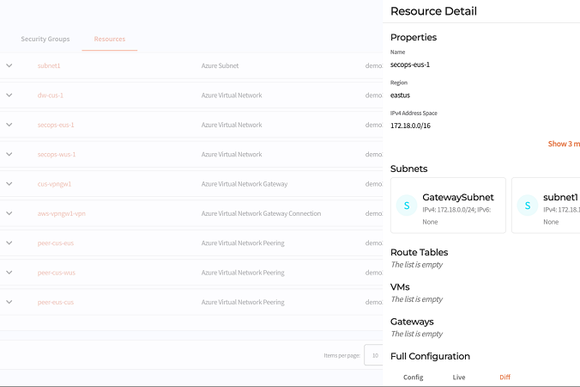Open the Diff tab in Full Configuration
The height and width of the screenshot is (387, 580).
point(505,377)
